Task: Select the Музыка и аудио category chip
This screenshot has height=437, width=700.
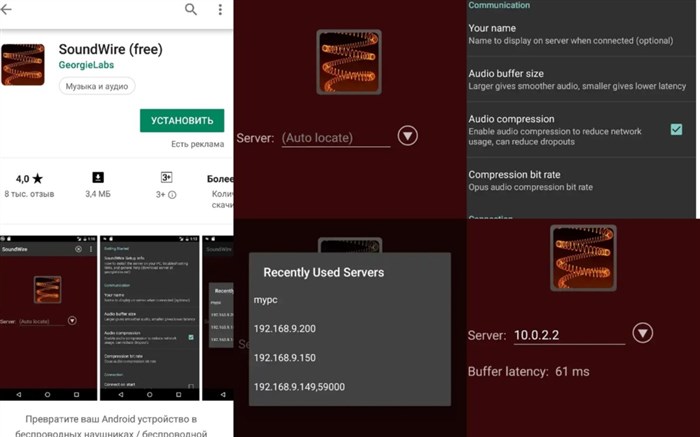Action: pyautogui.click(x=97, y=86)
